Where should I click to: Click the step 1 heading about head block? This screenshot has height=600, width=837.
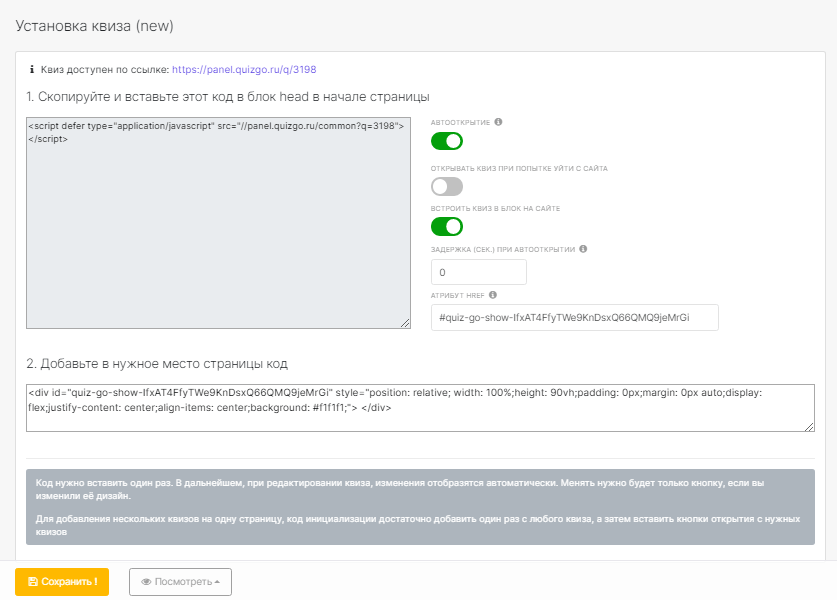pyautogui.click(x=228, y=97)
